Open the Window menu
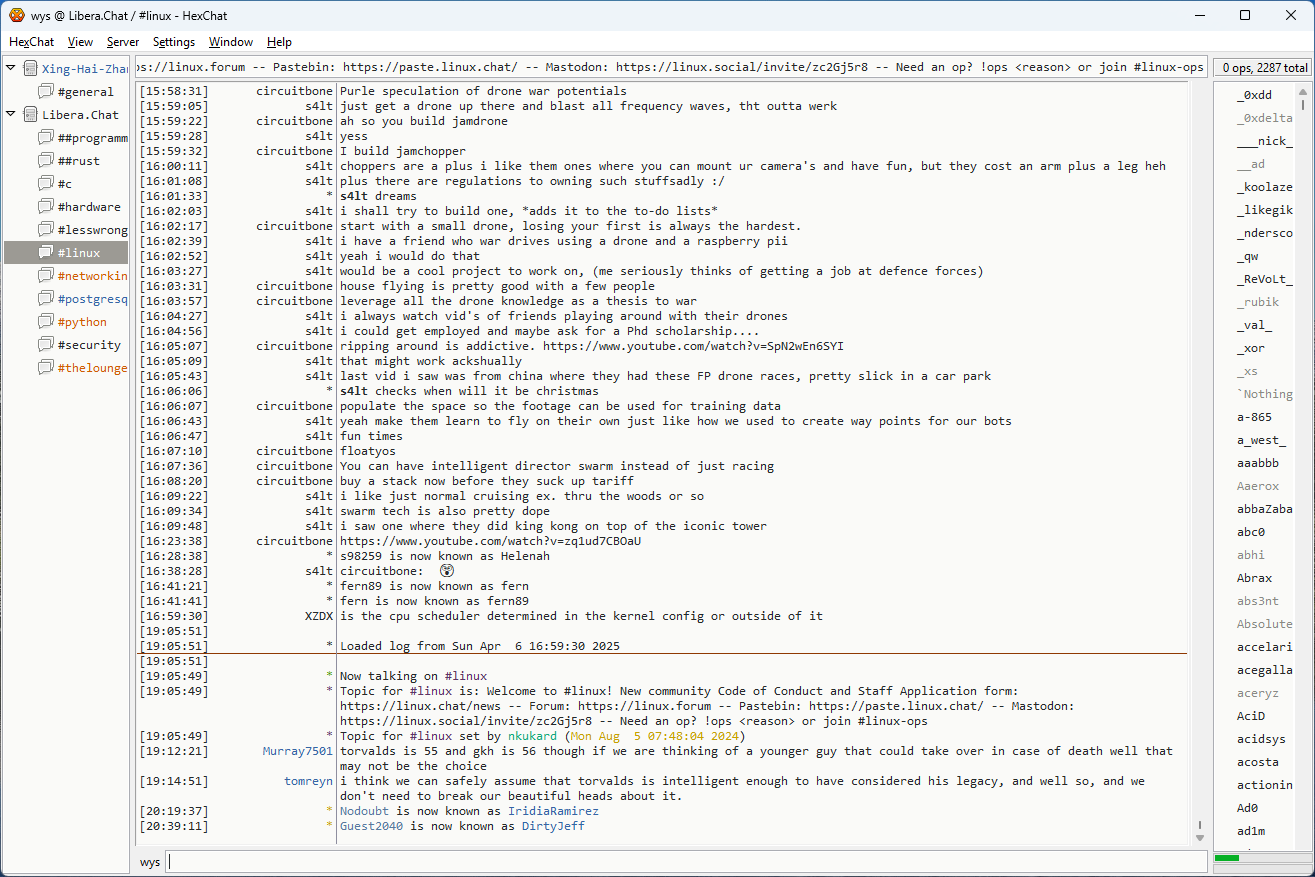This screenshot has height=877, width=1315. pyautogui.click(x=230, y=42)
